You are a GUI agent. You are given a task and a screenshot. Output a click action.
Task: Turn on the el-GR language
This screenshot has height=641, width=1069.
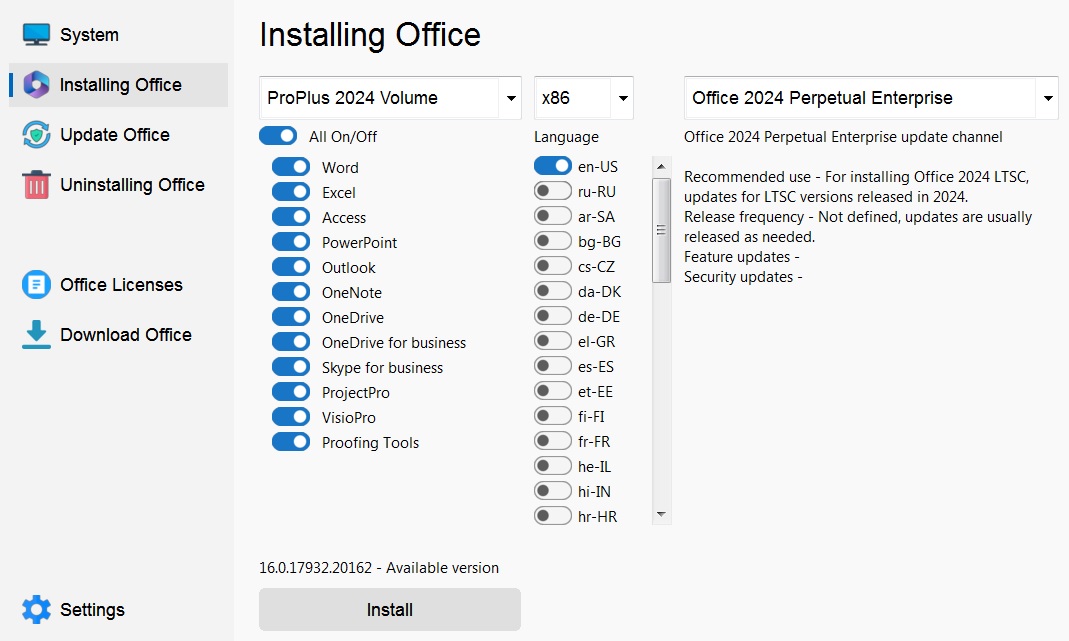[x=553, y=341]
